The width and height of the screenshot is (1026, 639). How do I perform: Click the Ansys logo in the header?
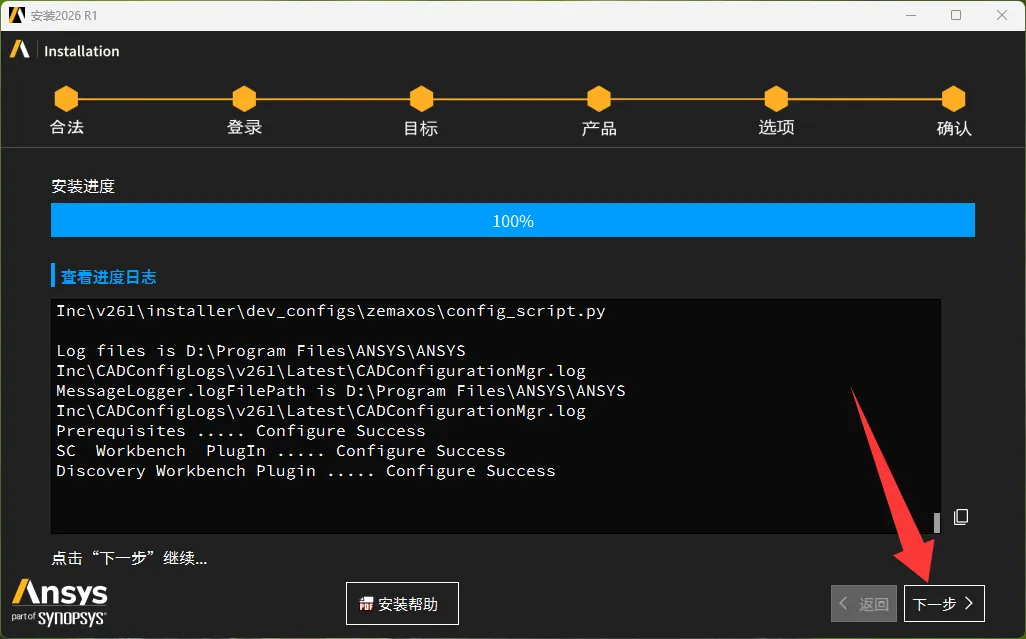click(20, 50)
